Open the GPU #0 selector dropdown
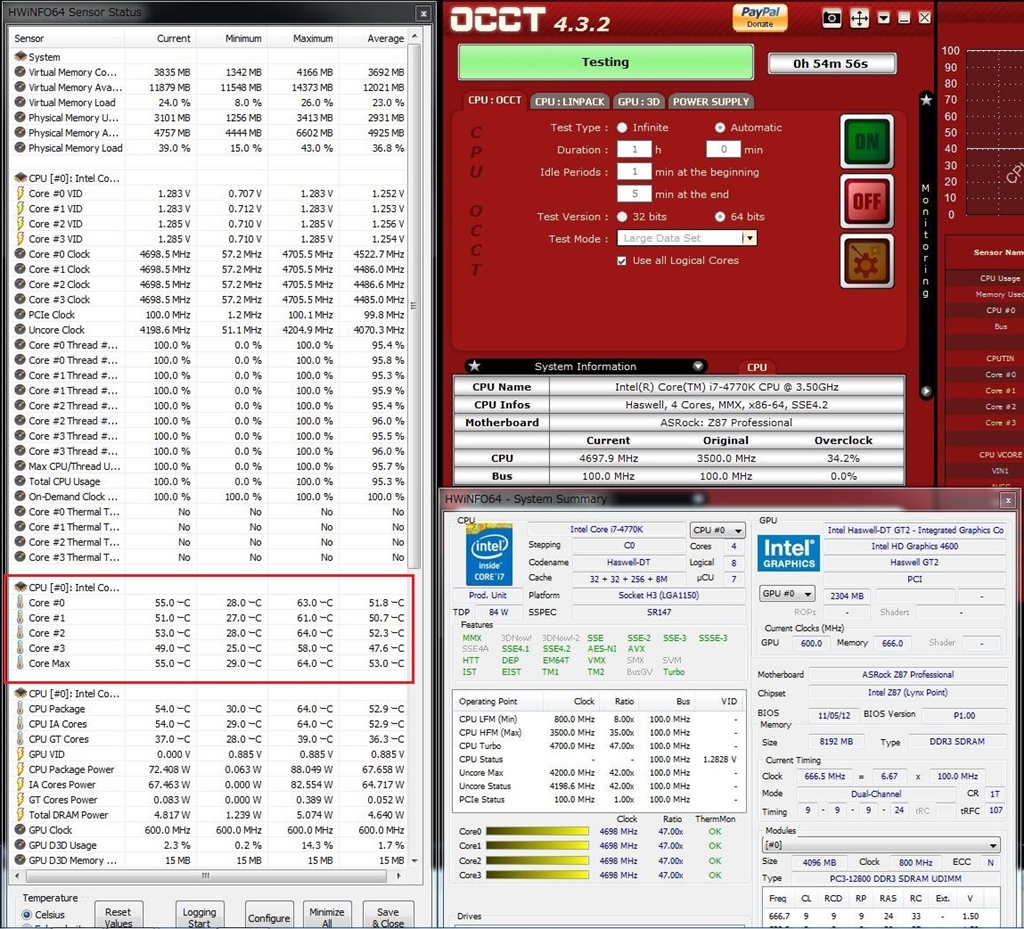Image resolution: width=1024 pixels, height=929 pixels. [x=787, y=594]
